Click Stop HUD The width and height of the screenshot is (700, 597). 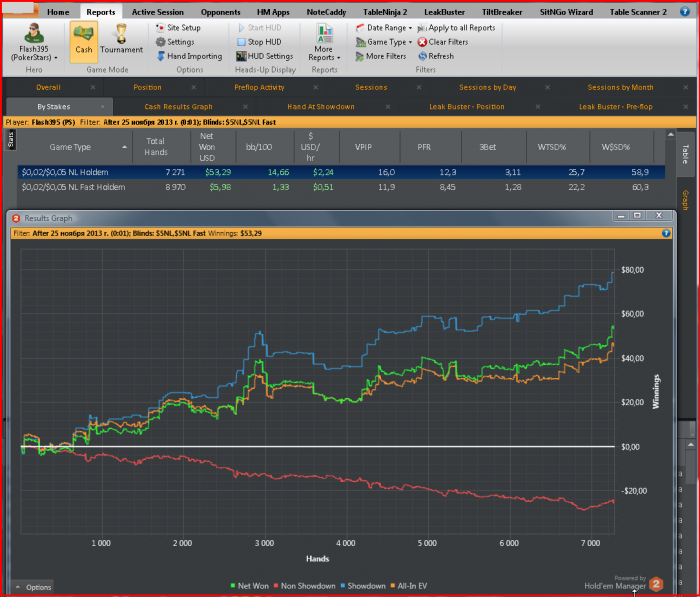click(x=259, y=42)
